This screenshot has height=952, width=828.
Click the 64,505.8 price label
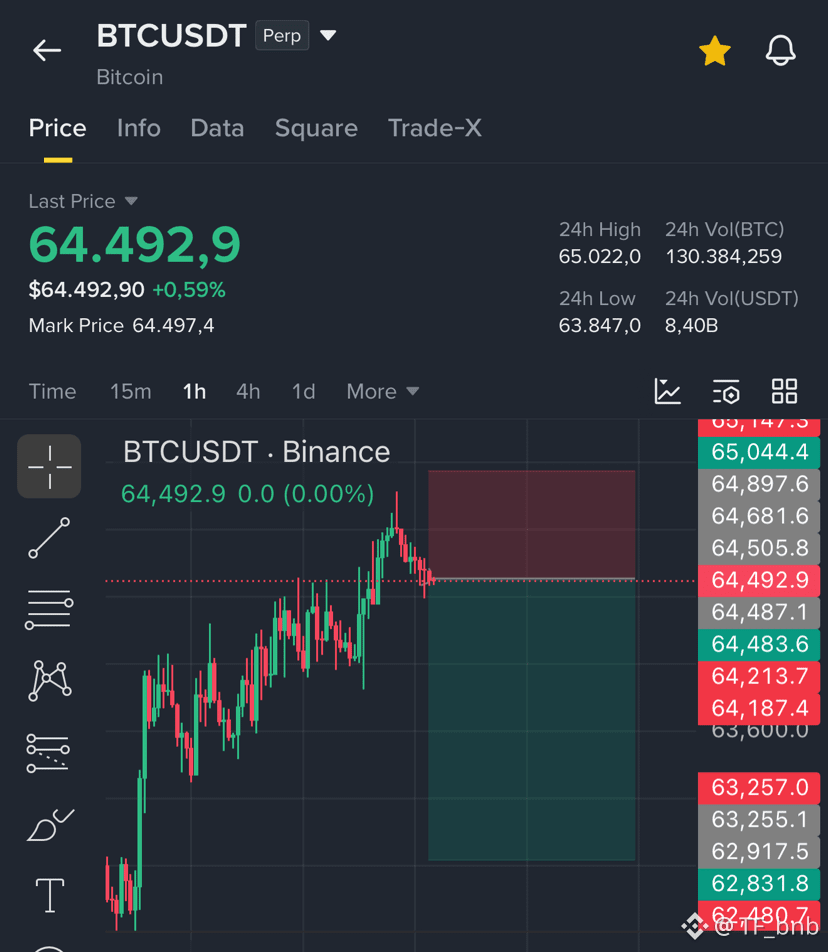[759, 548]
